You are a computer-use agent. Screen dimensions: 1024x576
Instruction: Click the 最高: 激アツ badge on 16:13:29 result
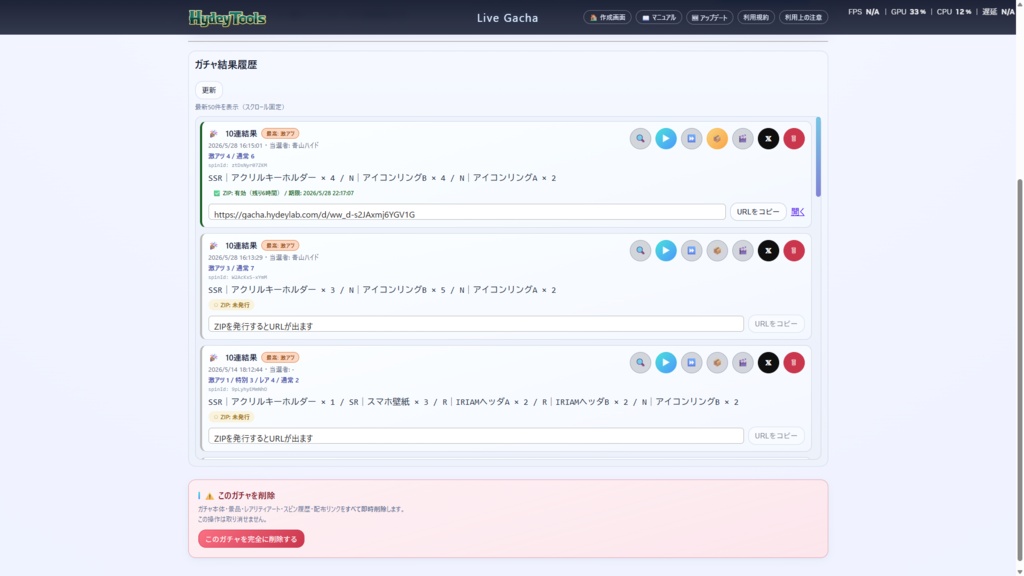(x=280, y=246)
